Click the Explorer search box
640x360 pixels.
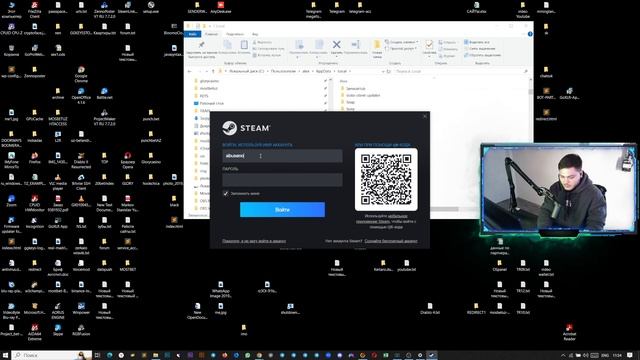click(x=461, y=71)
